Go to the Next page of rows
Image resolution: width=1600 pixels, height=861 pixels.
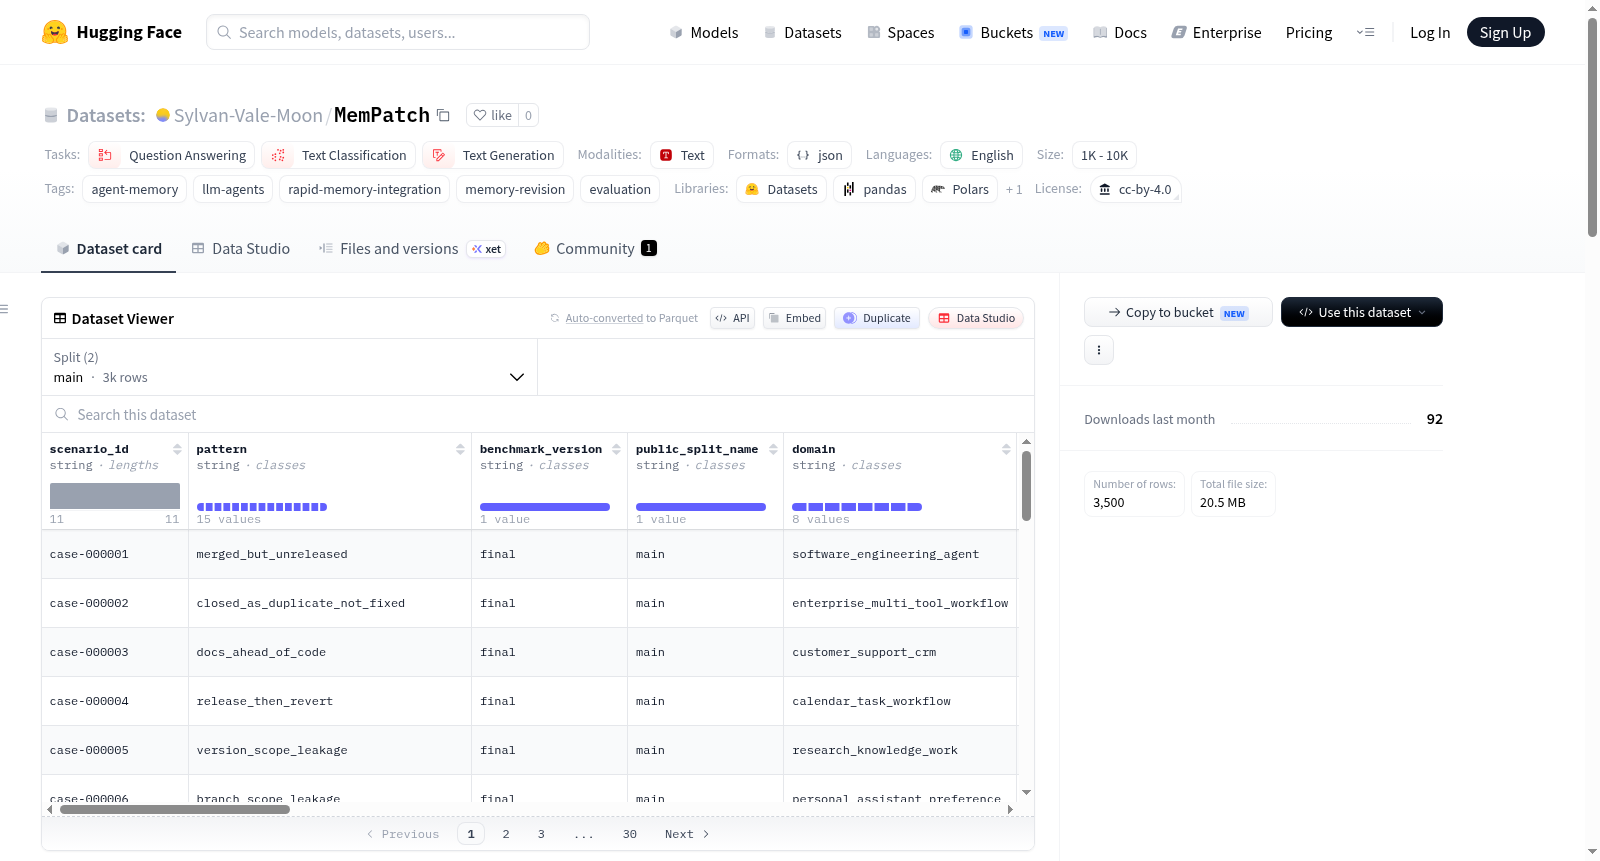pyautogui.click(x=687, y=834)
